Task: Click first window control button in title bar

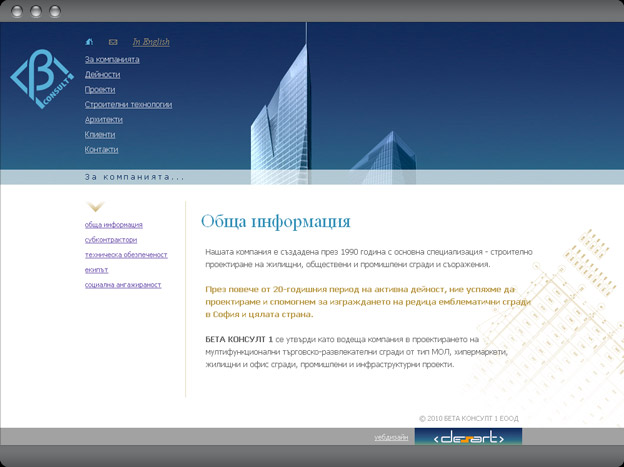Action: point(17,11)
